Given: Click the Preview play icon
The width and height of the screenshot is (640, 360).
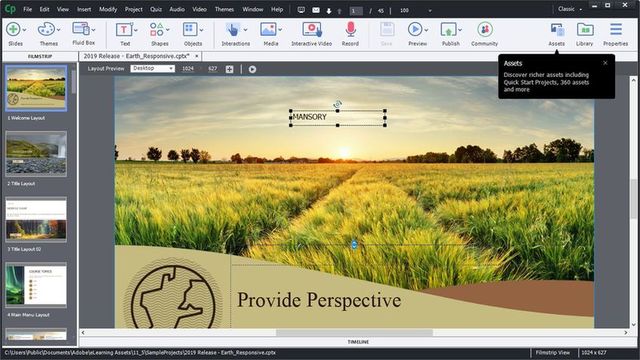Looking at the screenshot, I should (415, 29).
